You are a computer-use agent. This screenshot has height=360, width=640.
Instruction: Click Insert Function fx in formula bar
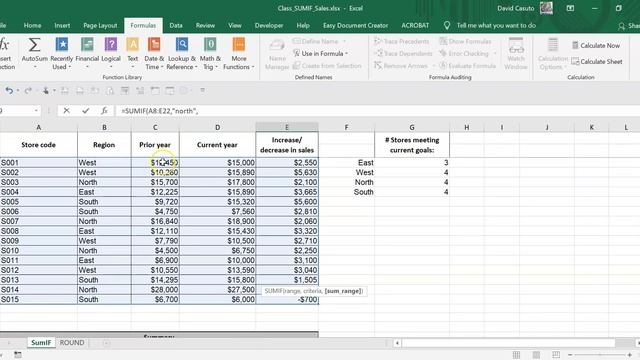(x=104, y=111)
